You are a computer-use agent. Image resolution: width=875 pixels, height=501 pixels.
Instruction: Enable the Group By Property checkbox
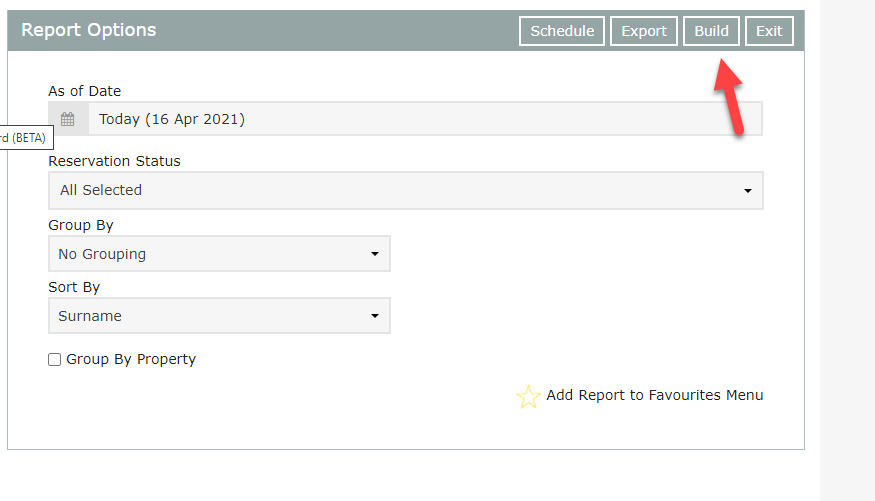click(x=55, y=360)
